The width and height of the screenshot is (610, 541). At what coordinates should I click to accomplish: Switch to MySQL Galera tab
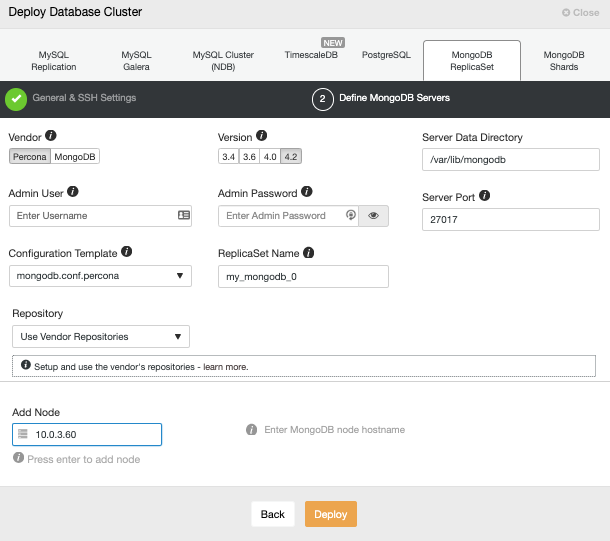tap(136, 61)
